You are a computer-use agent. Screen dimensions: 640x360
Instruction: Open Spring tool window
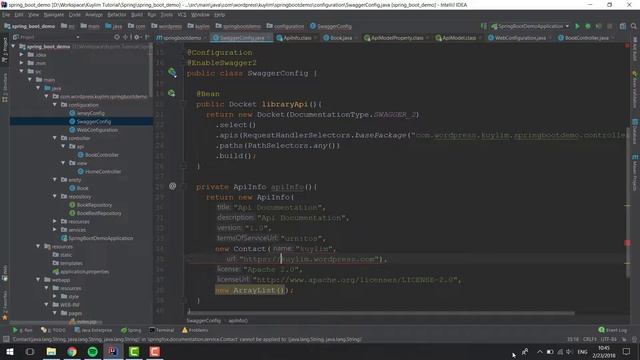(x=131, y=330)
